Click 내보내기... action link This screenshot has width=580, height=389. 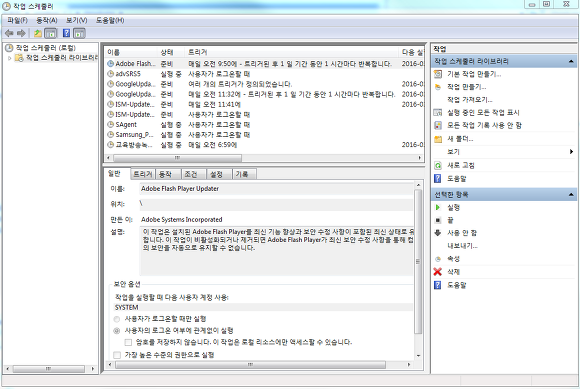pyautogui.click(x=462, y=246)
